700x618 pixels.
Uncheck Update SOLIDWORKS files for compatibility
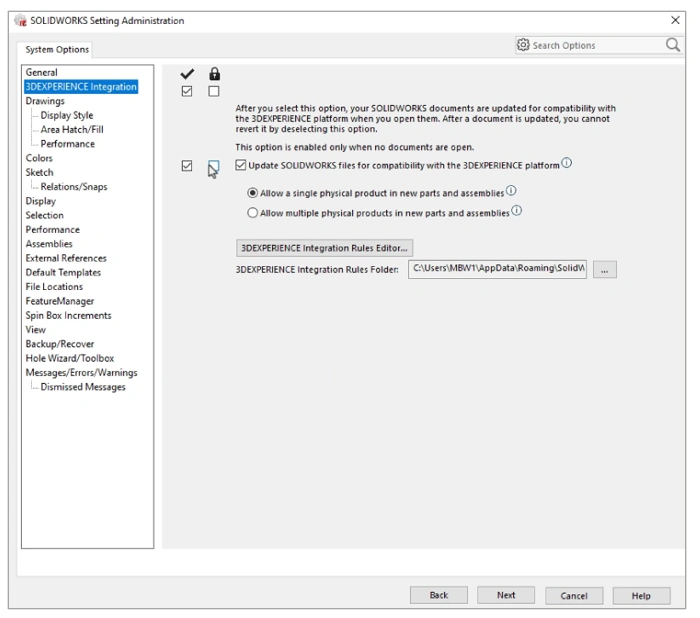[x=241, y=165]
